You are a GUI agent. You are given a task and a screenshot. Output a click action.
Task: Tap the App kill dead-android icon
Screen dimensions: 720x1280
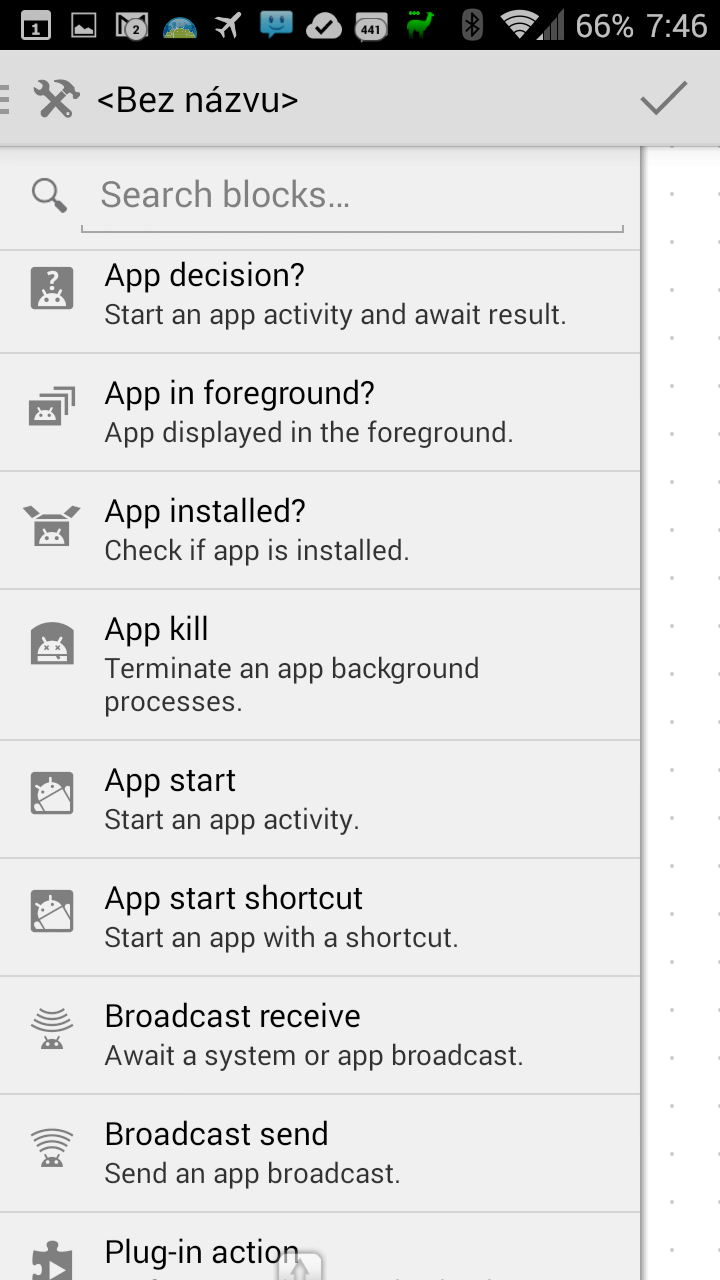pos(52,644)
